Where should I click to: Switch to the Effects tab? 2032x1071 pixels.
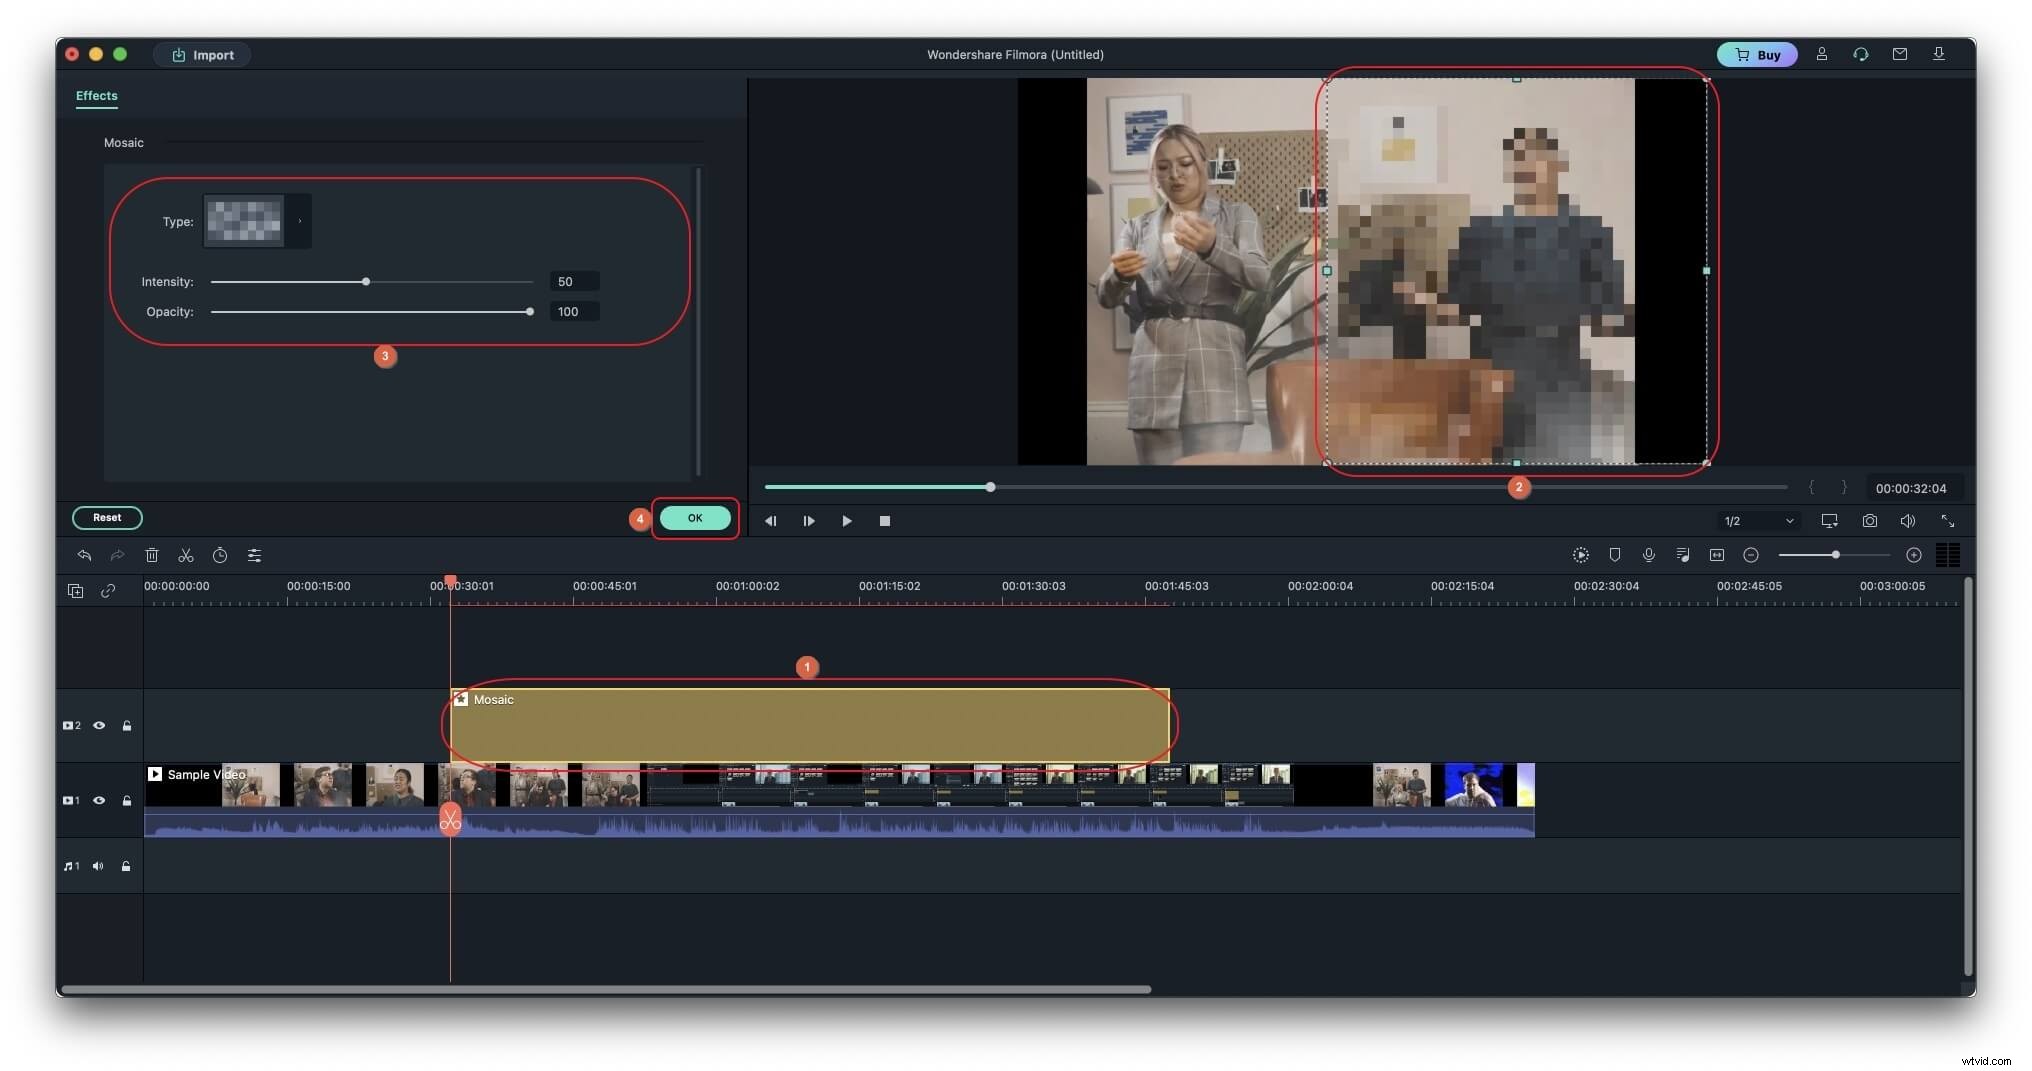[x=96, y=96]
